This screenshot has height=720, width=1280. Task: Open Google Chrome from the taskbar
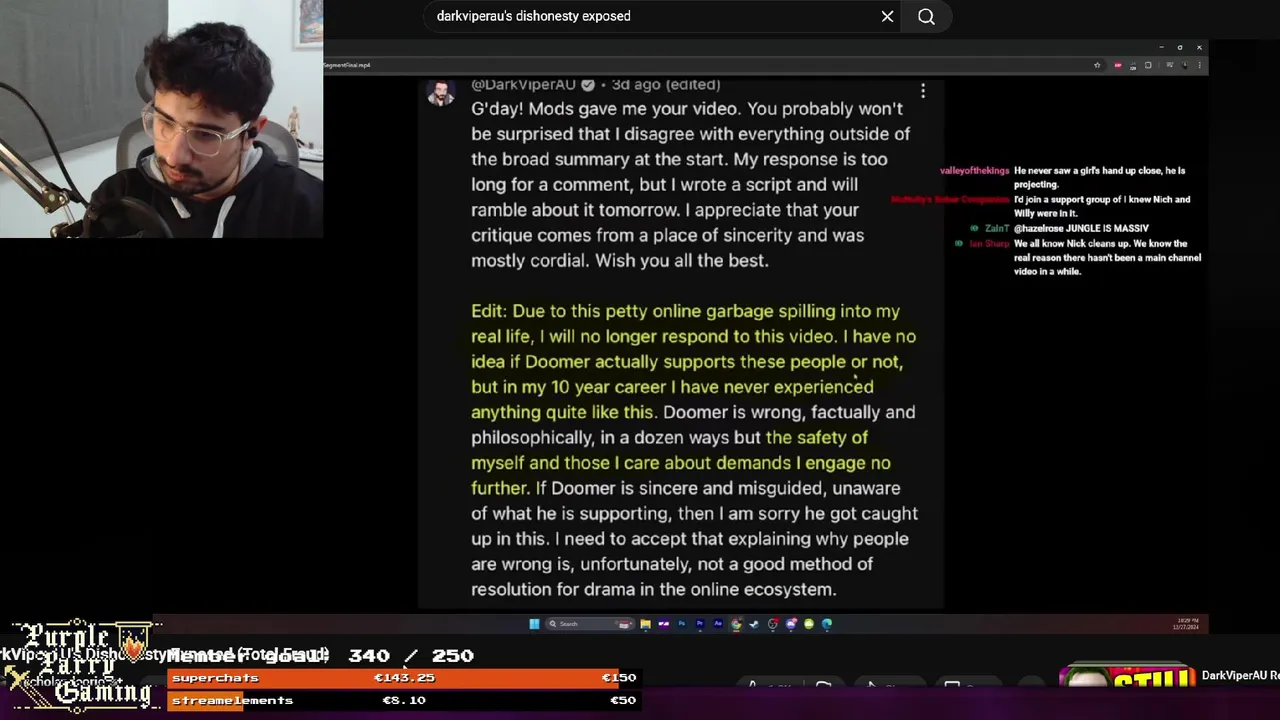point(736,624)
